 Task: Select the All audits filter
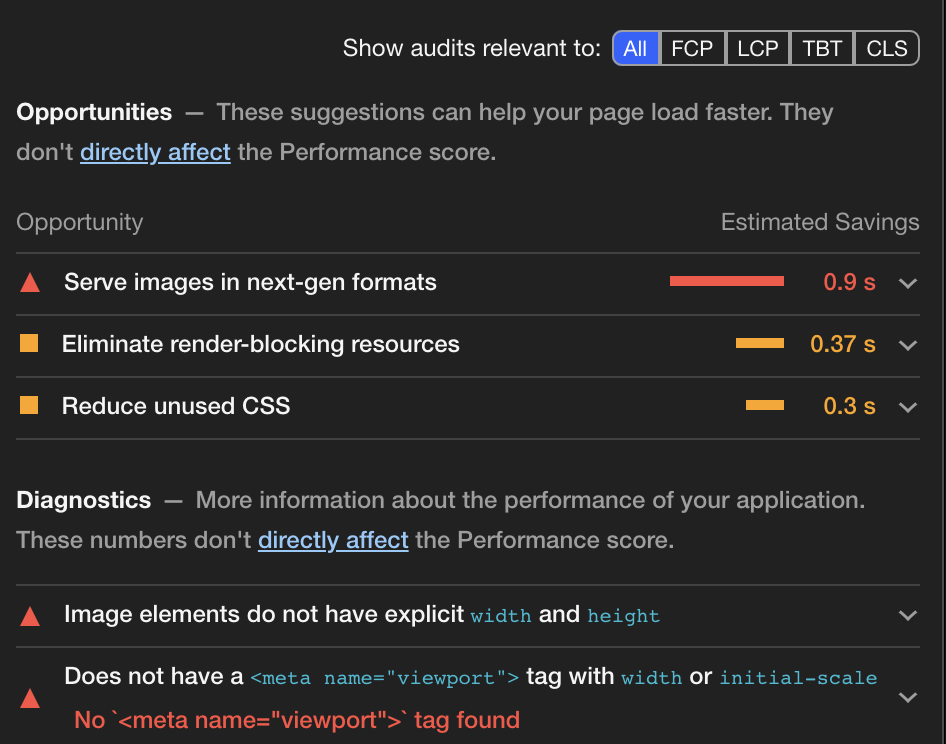tap(635, 48)
